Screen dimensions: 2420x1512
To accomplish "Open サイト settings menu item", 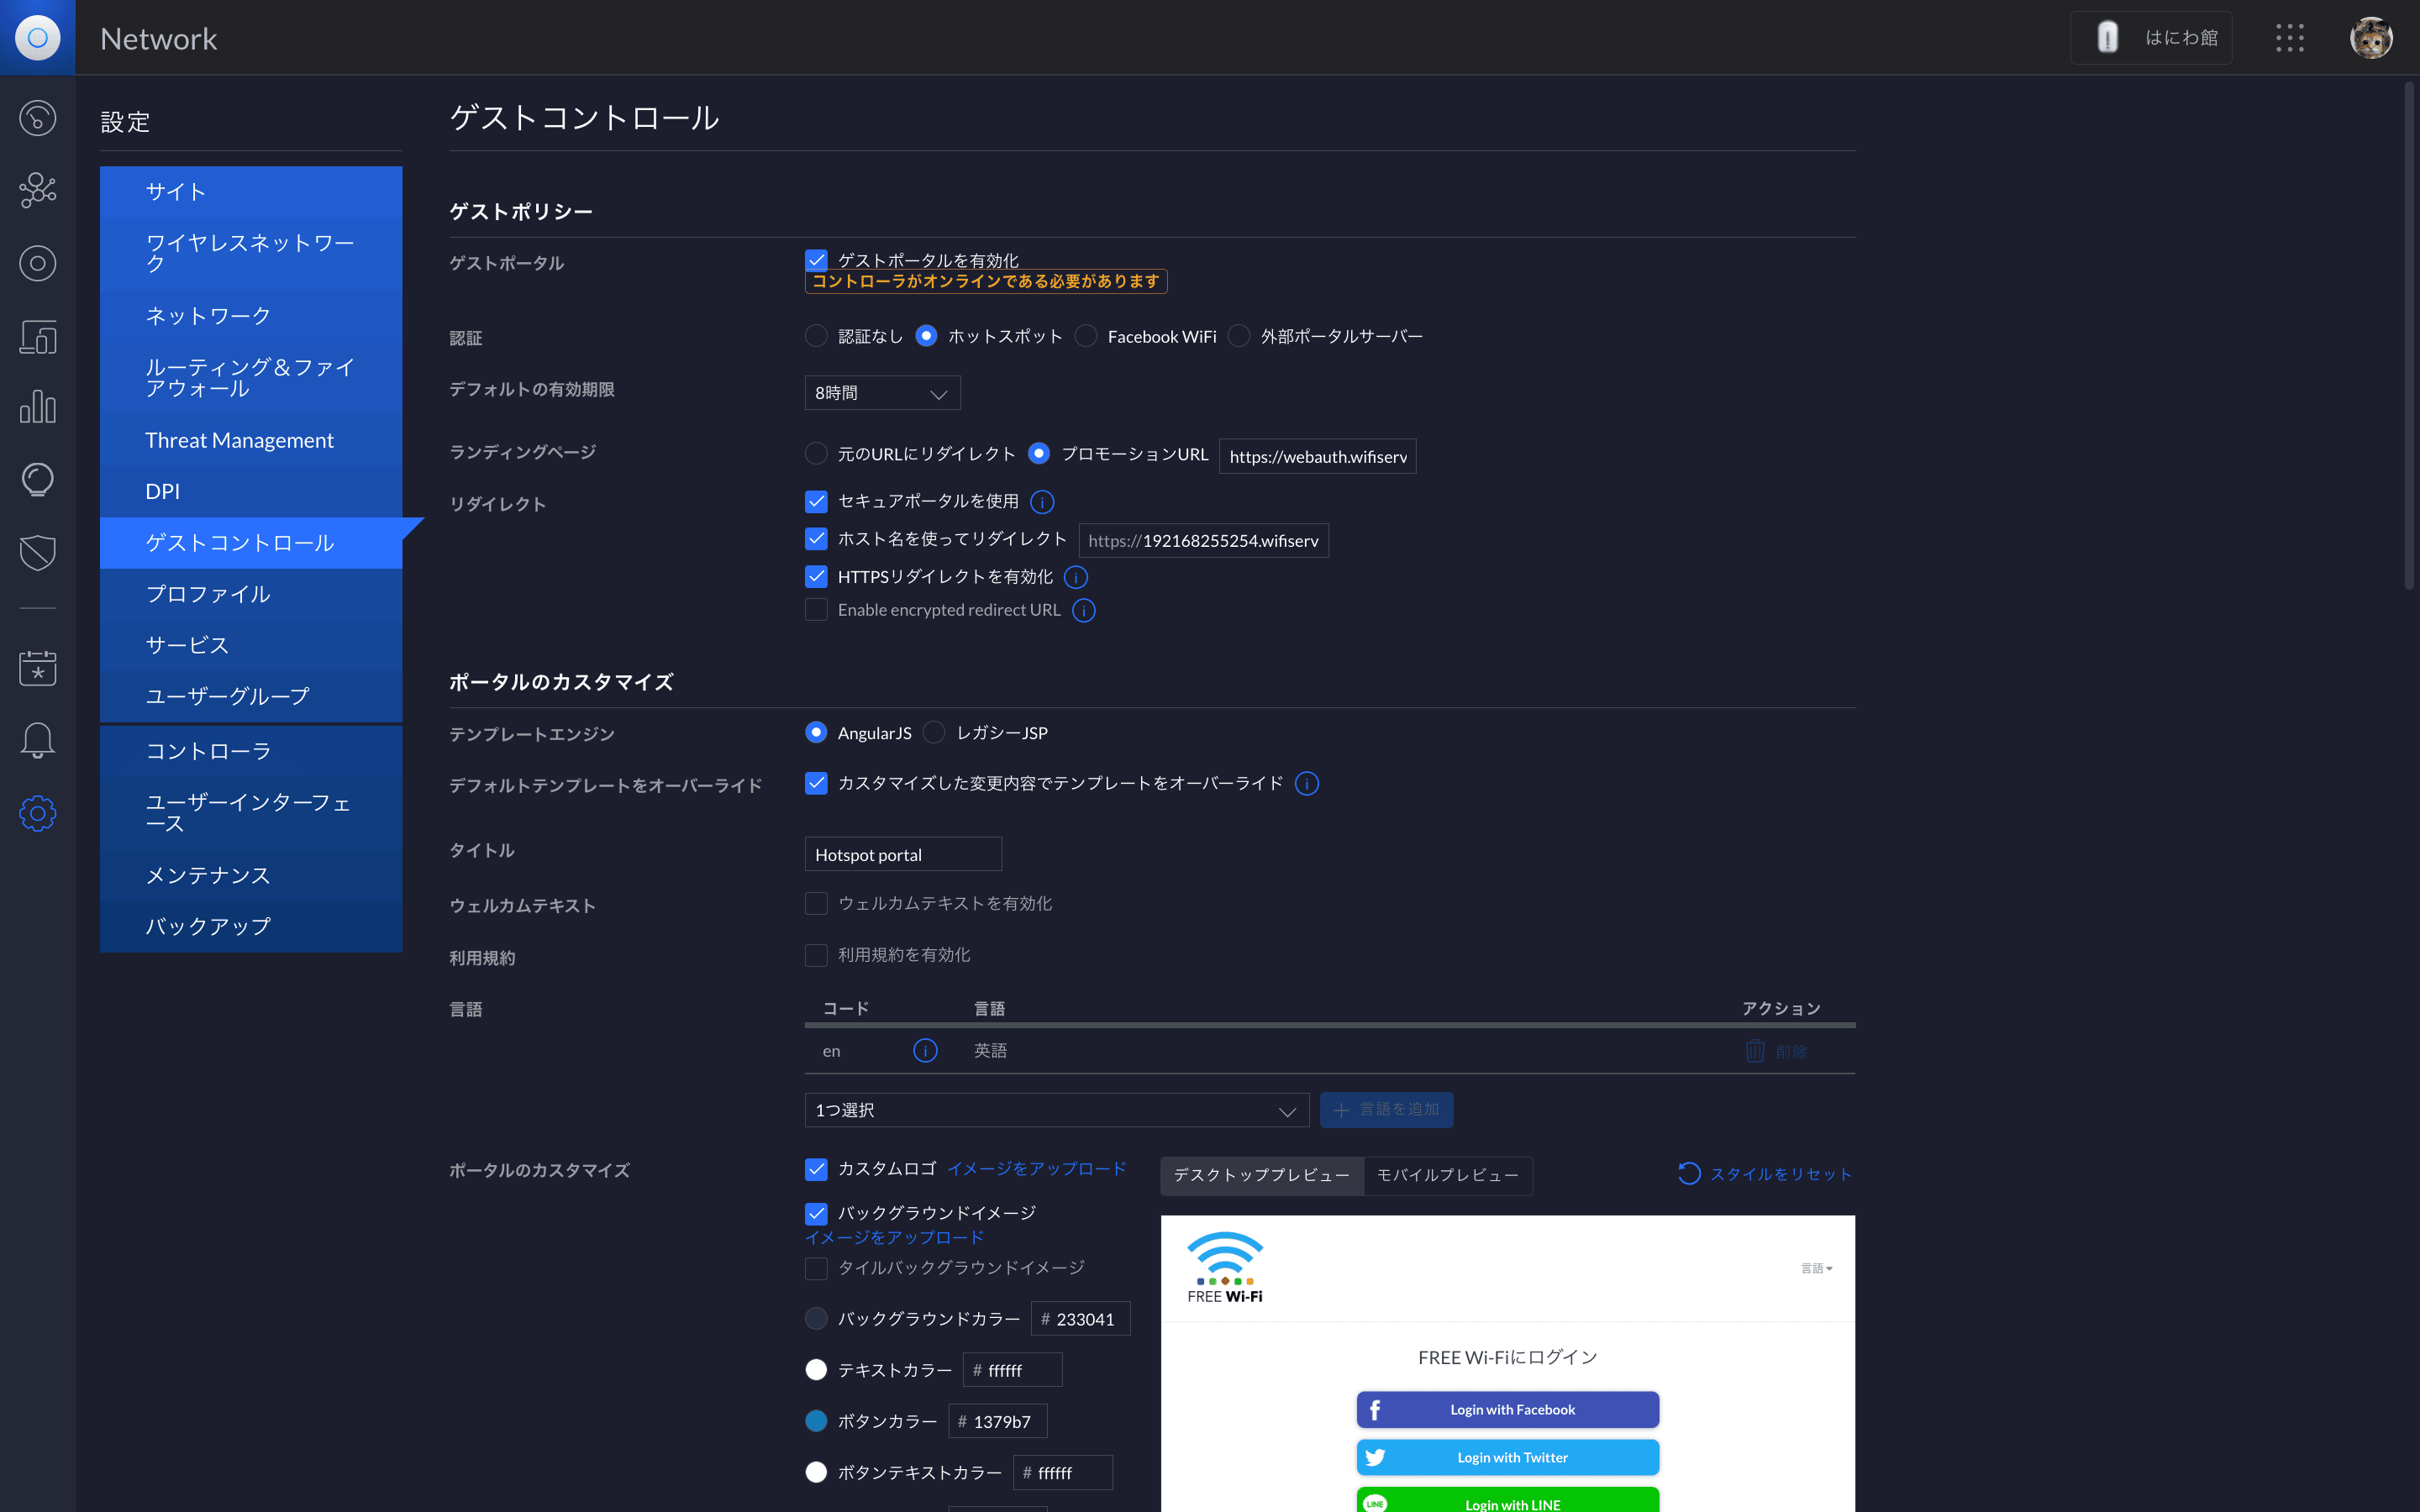I will [251, 191].
